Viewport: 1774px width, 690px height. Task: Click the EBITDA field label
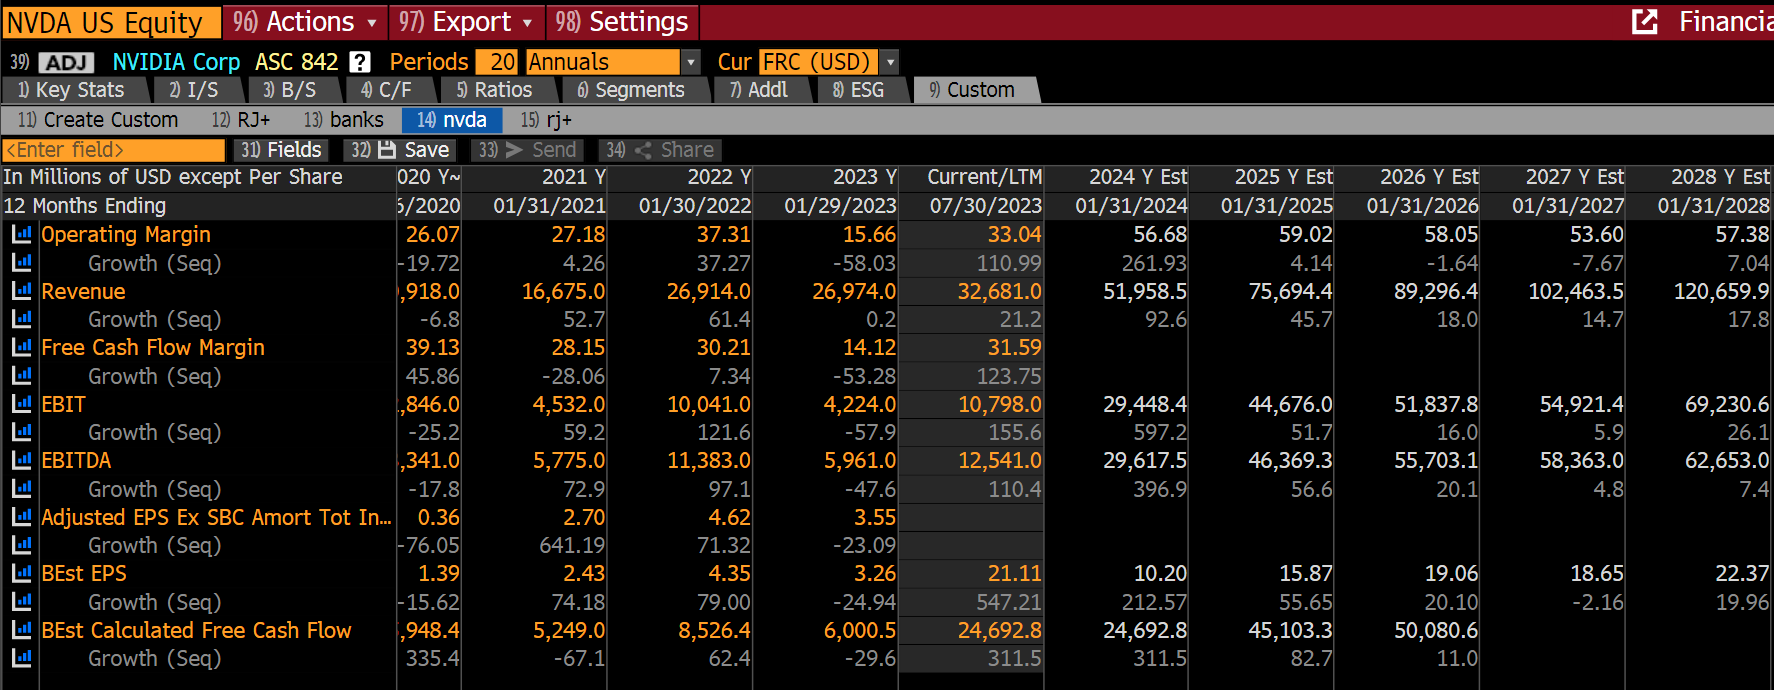(x=76, y=460)
